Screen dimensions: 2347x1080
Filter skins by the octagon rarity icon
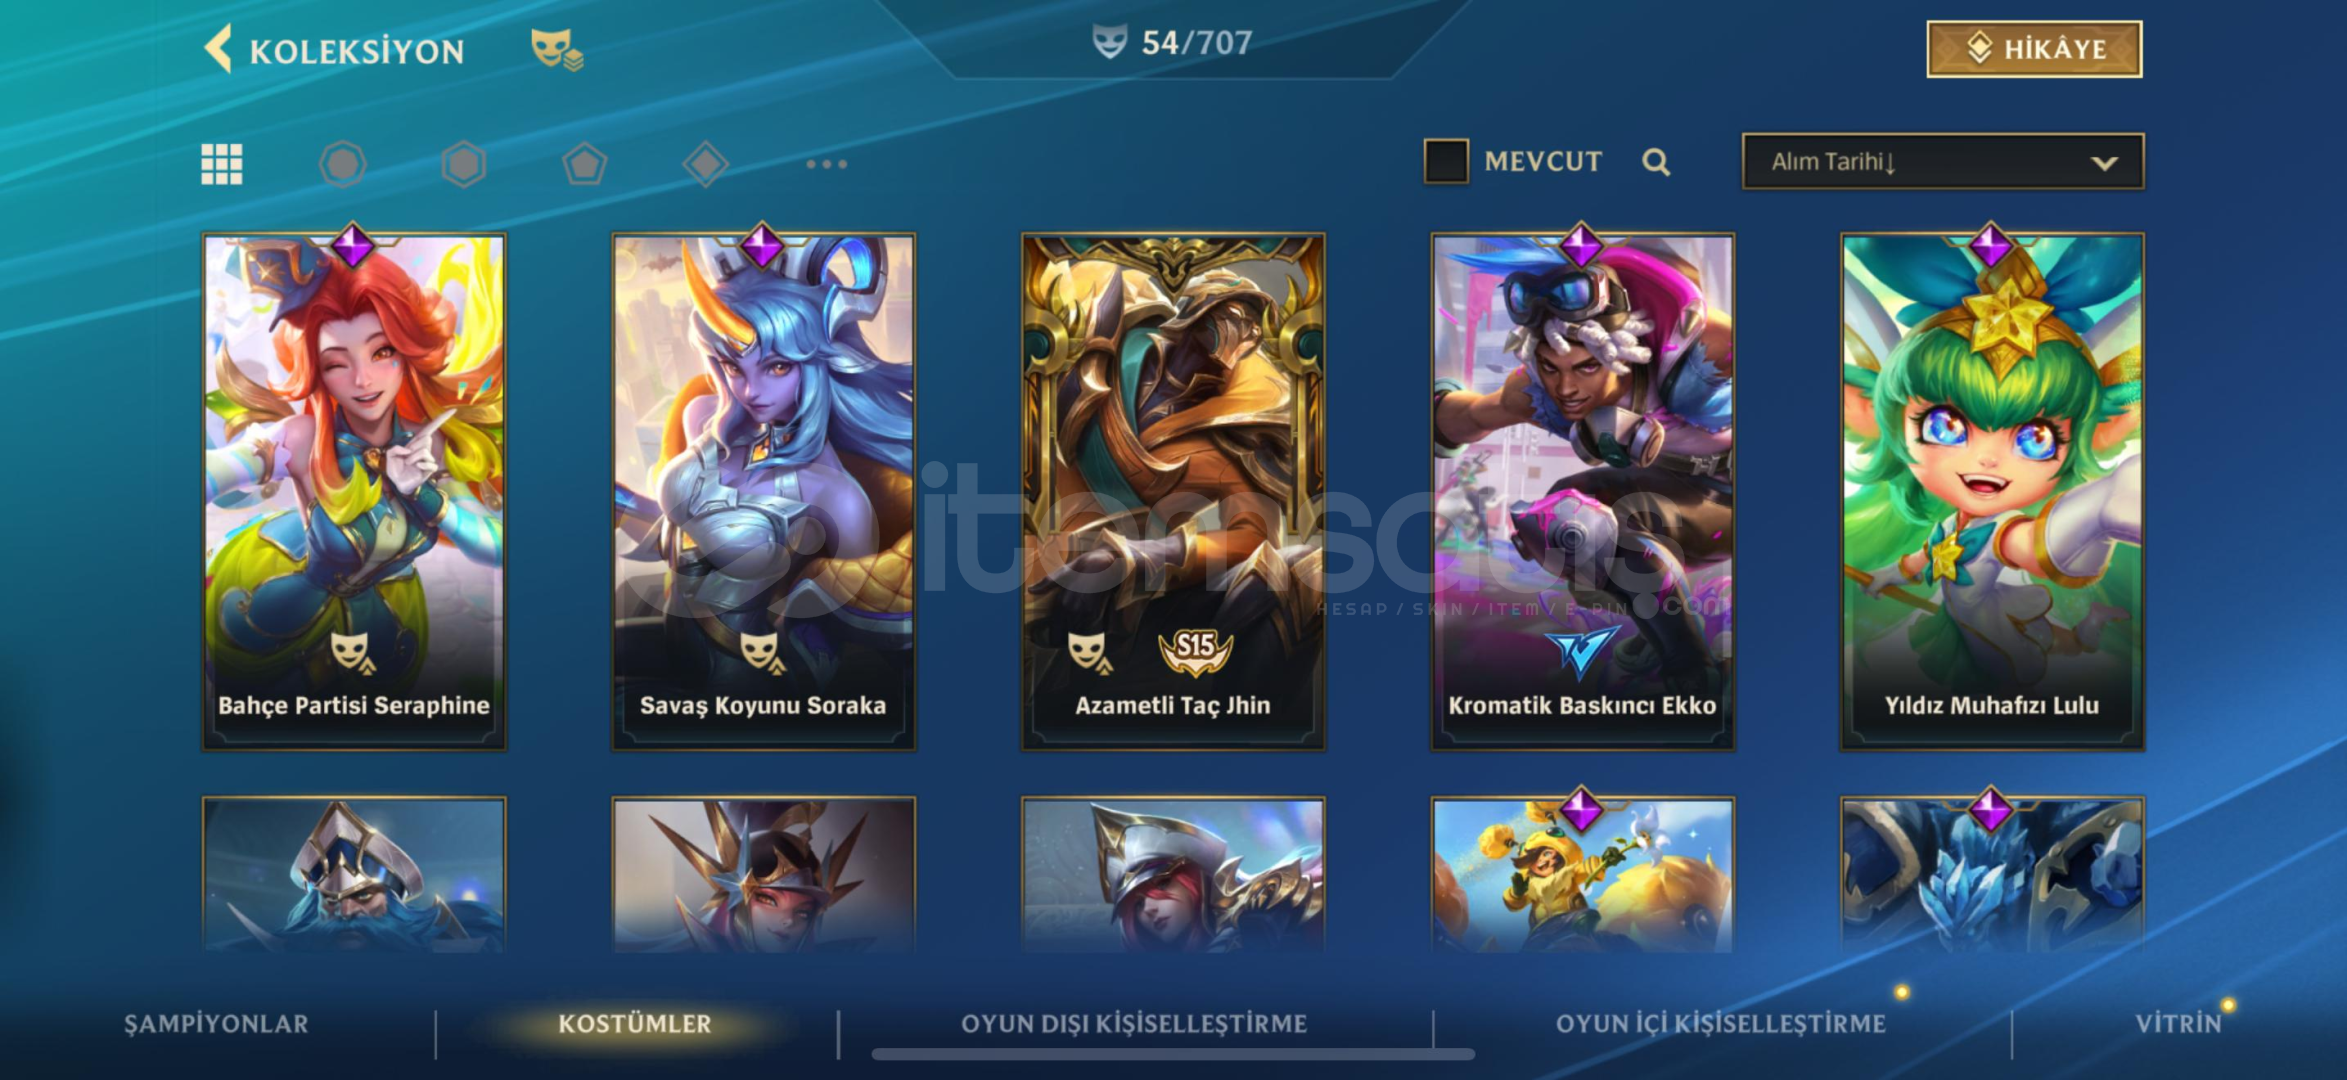coord(342,164)
